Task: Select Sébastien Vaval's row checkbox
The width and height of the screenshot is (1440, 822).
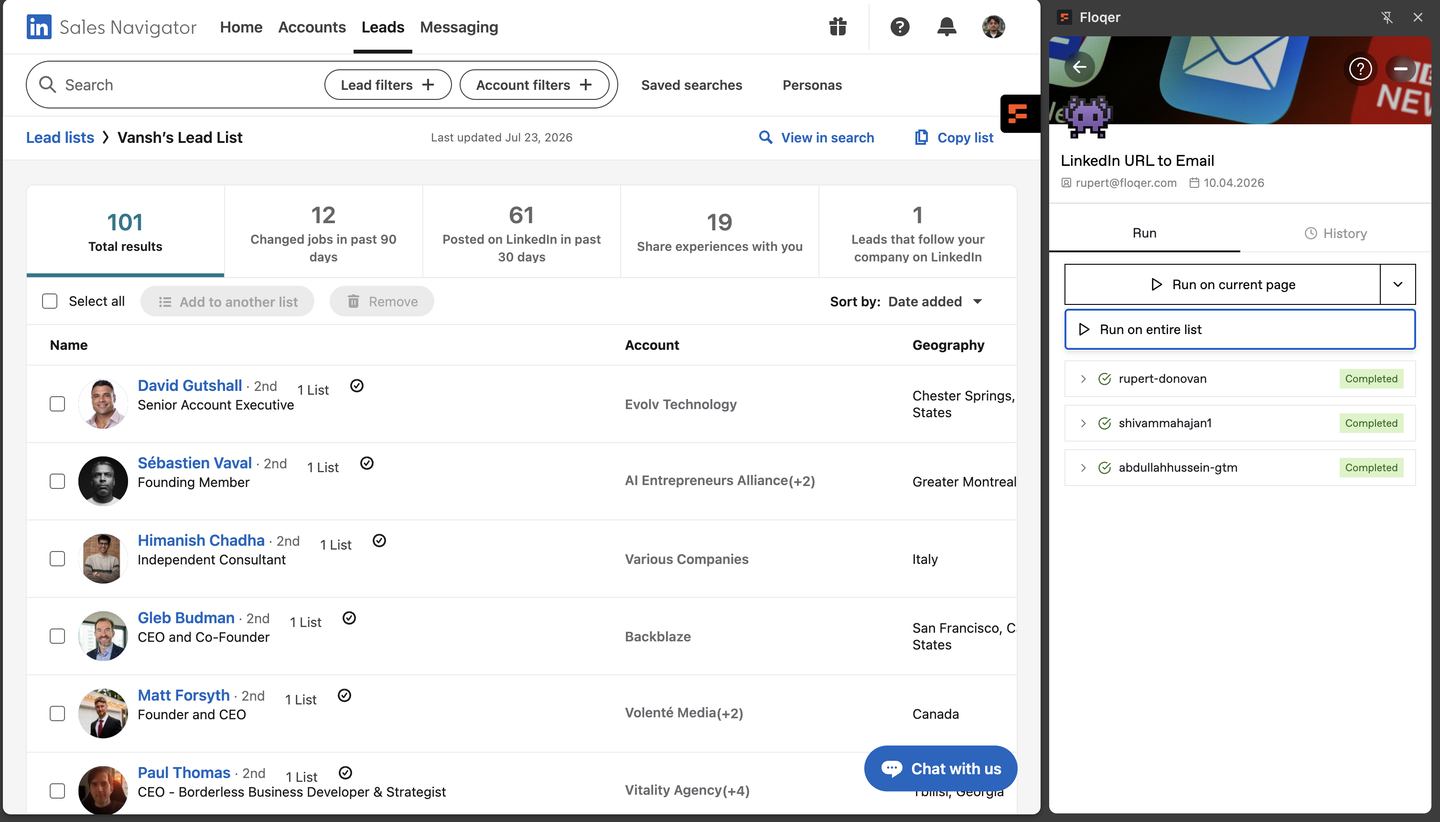Action: click(57, 481)
